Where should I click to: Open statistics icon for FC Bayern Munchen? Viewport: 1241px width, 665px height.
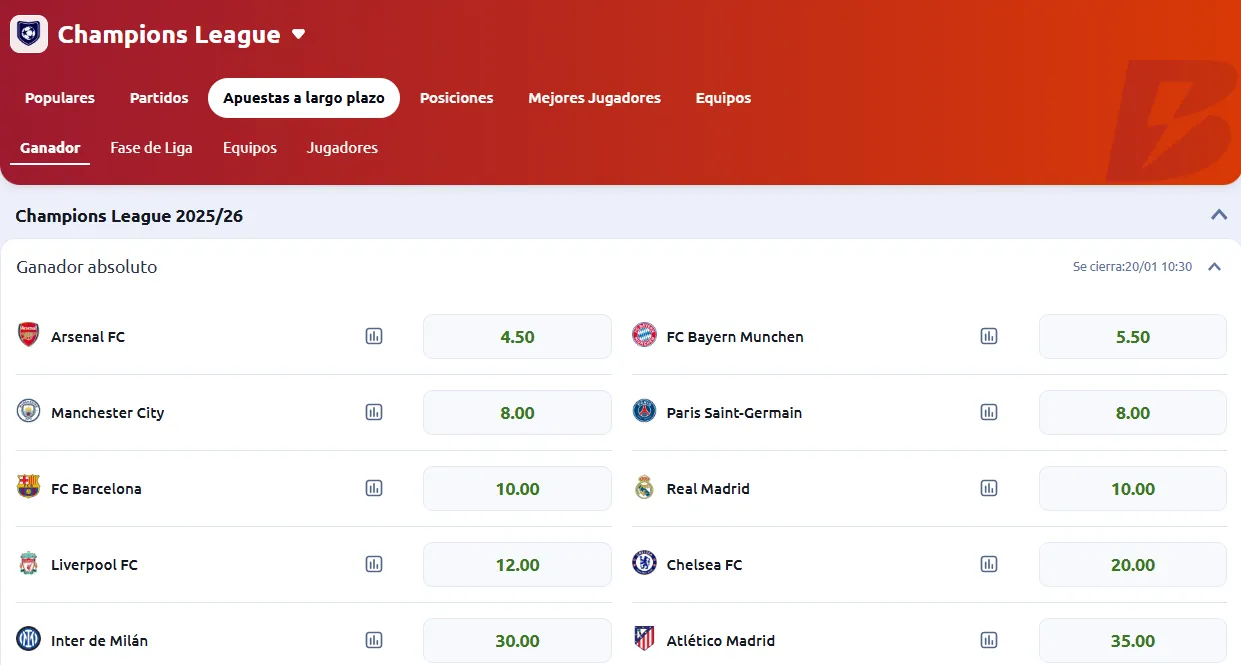coord(989,336)
